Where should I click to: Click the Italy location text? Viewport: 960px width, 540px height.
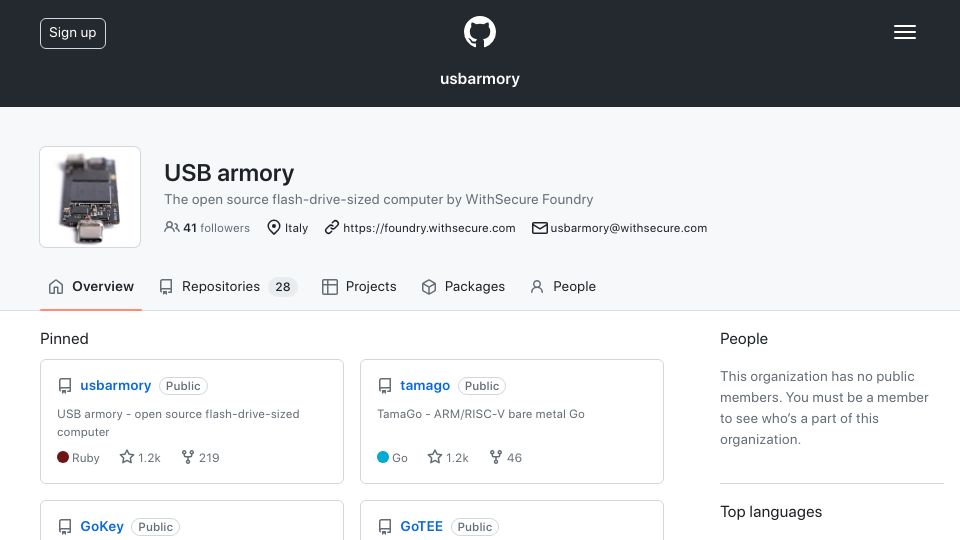click(x=296, y=228)
